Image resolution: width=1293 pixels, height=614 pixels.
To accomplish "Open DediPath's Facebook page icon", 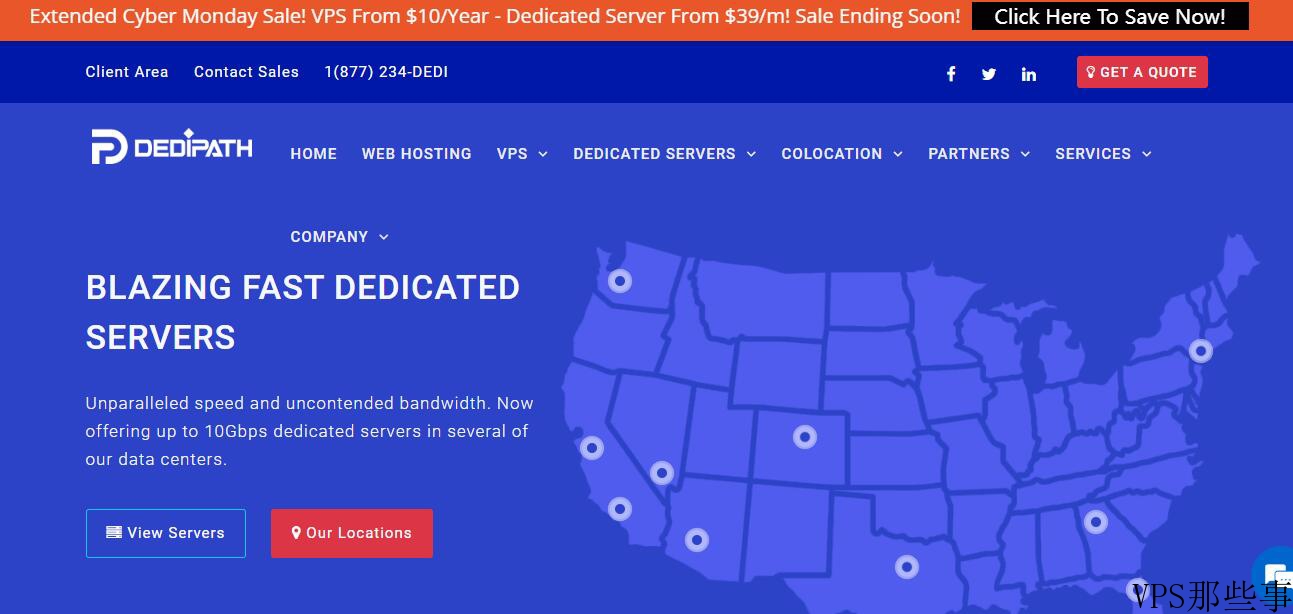I will [x=951, y=73].
